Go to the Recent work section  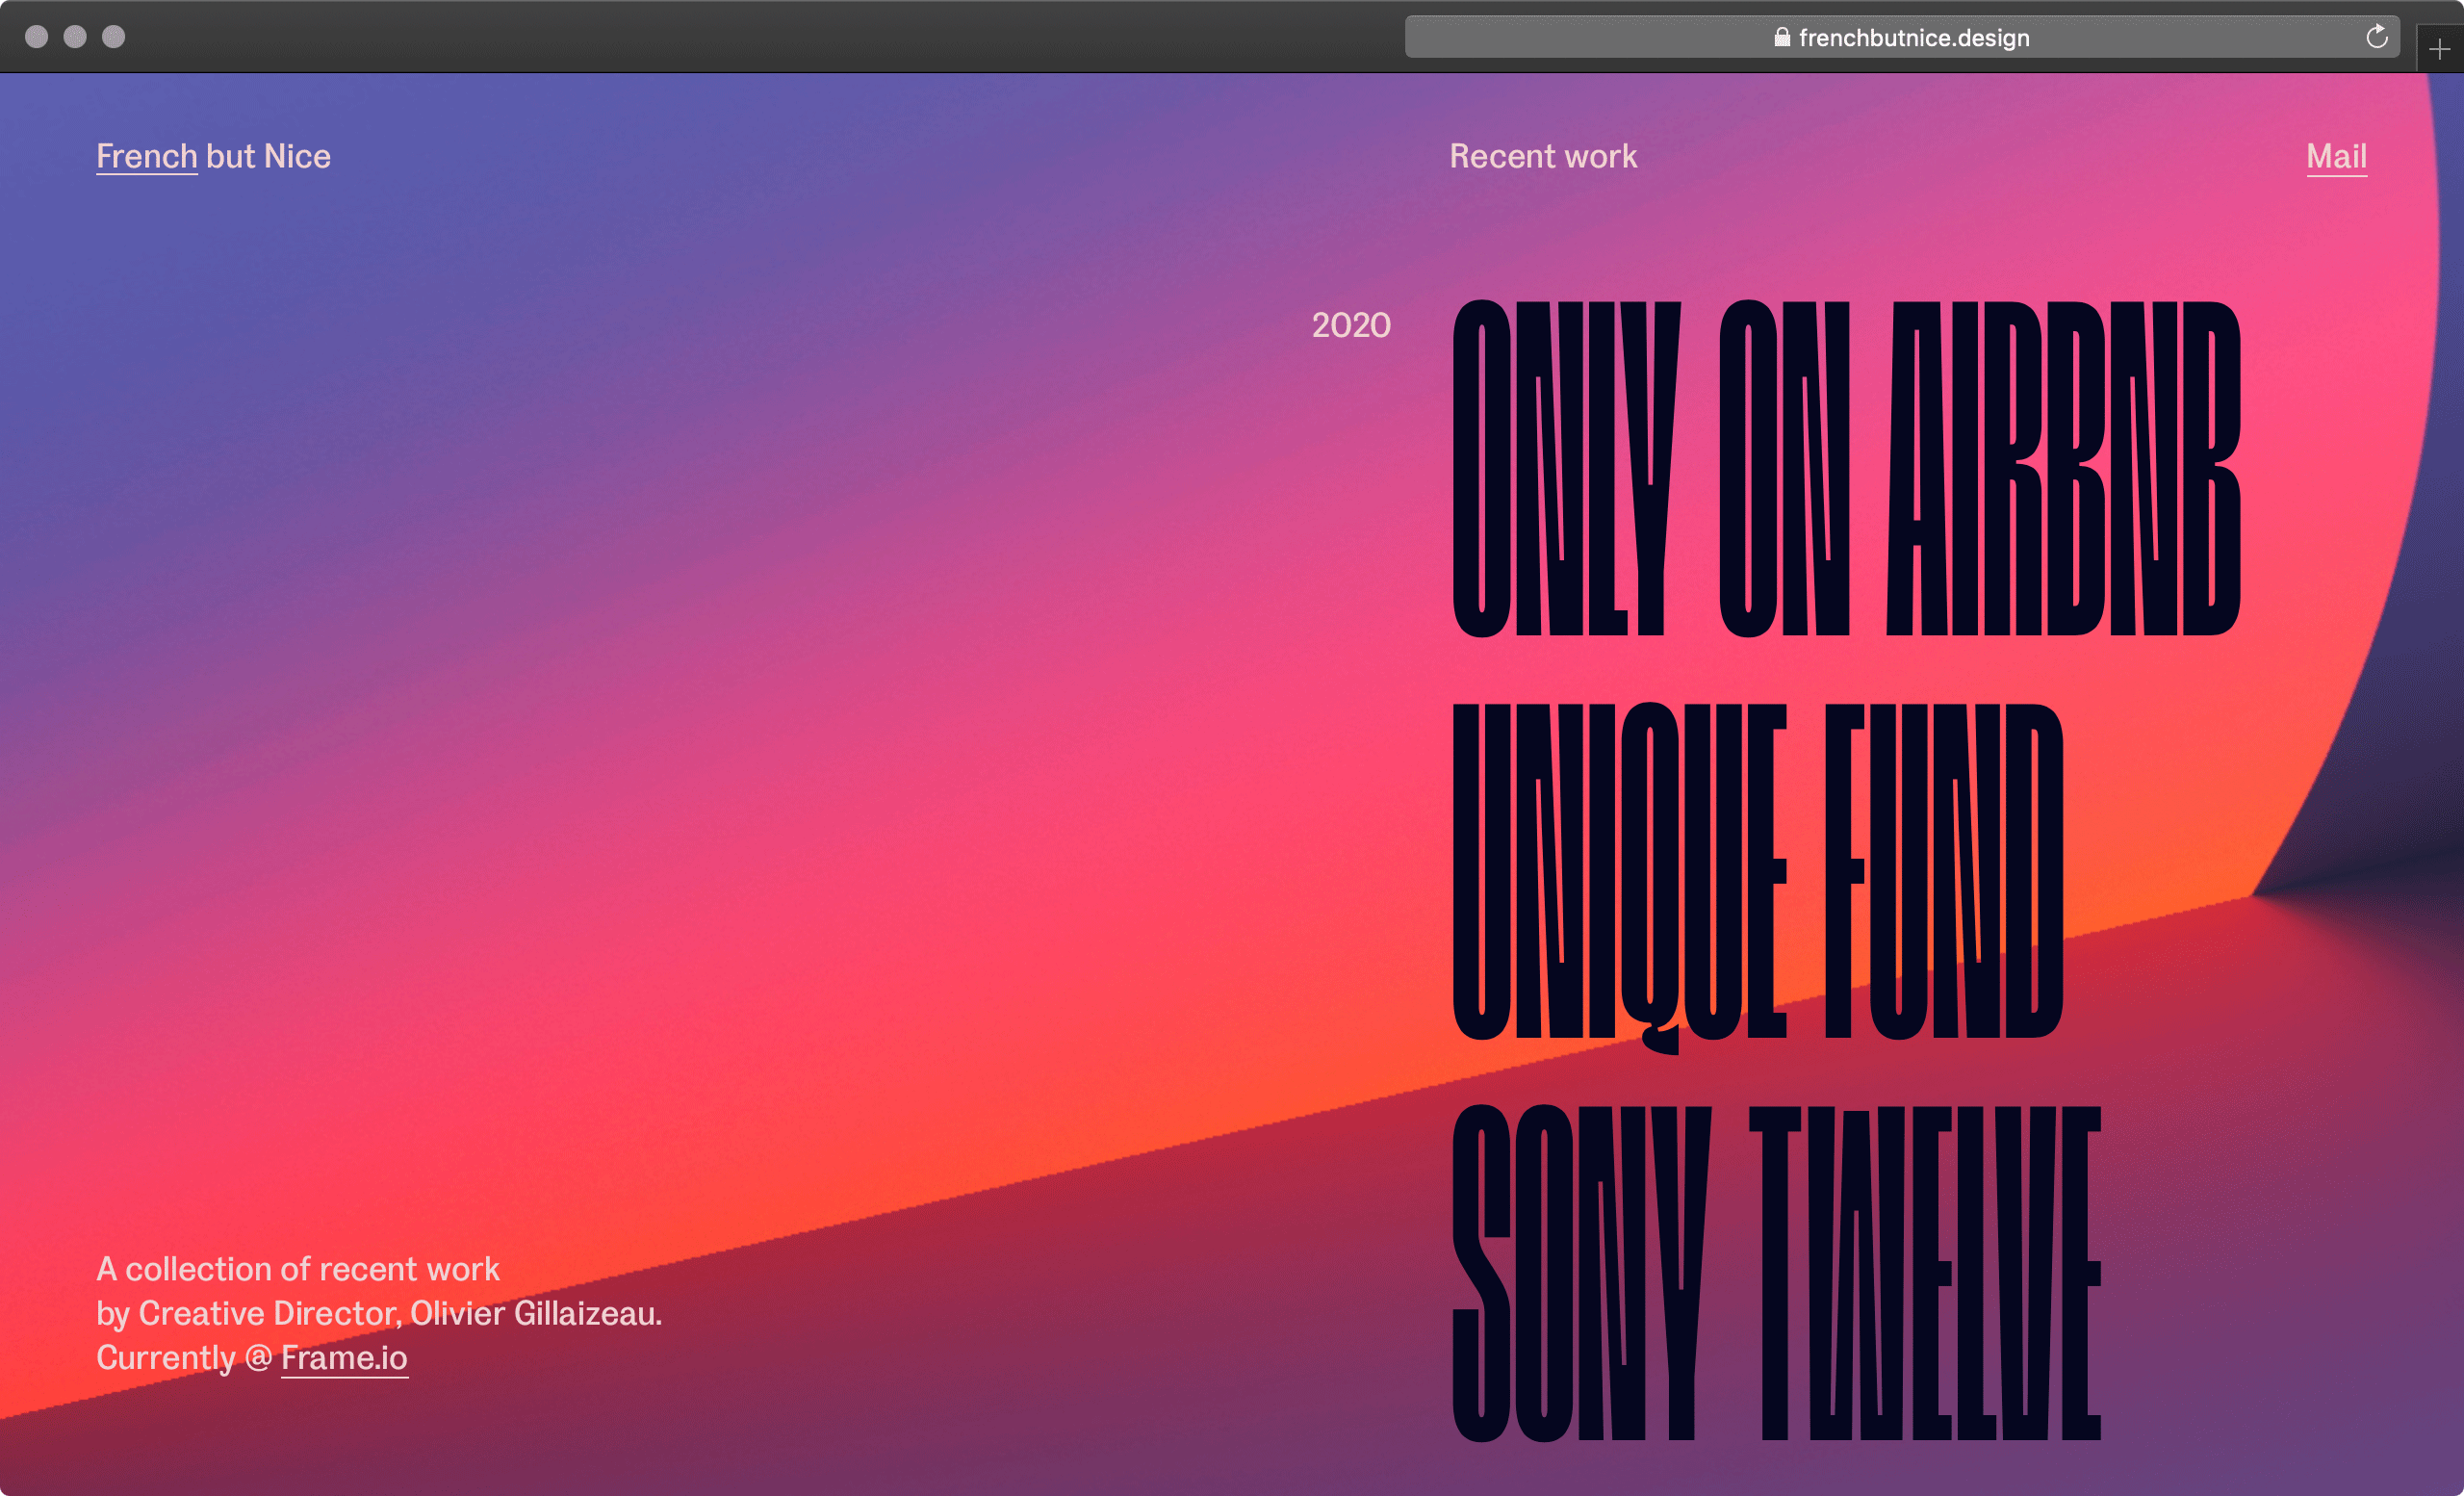coord(1542,156)
